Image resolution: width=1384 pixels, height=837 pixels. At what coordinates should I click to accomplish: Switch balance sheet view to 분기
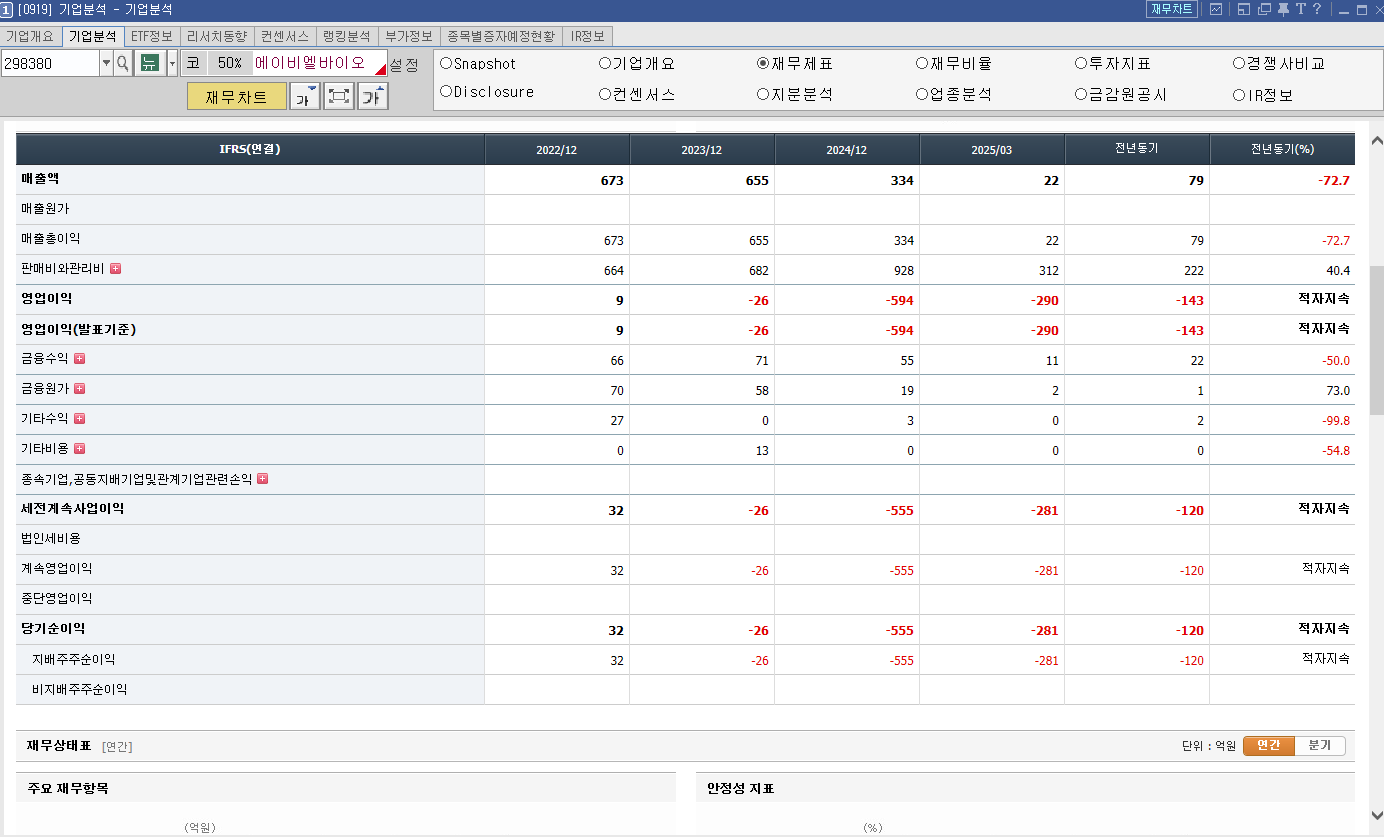(x=1320, y=746)
